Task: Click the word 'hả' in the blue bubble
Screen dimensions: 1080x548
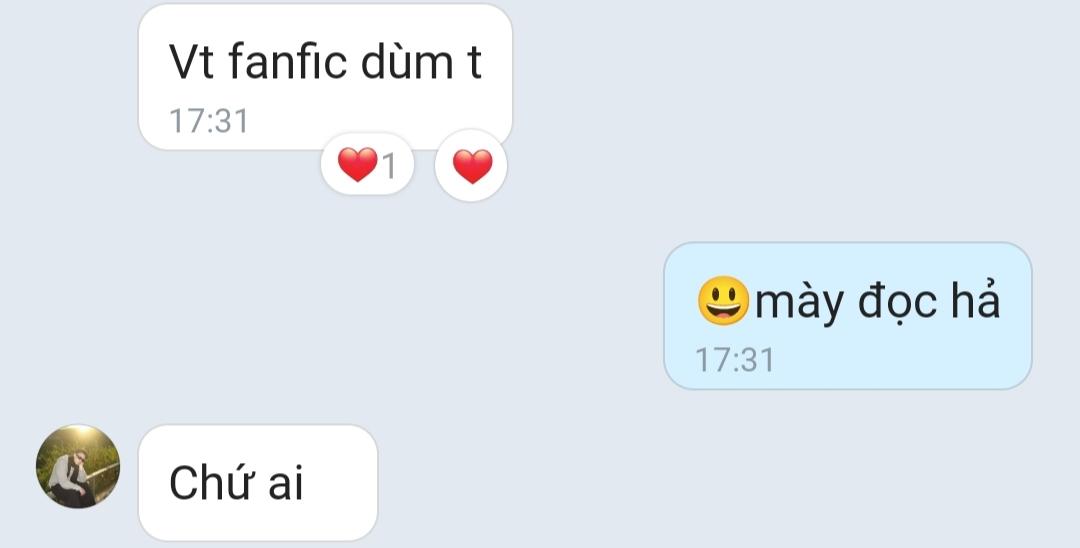Action: point(975,300)
